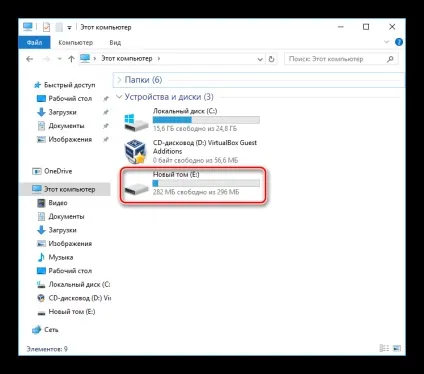Click the magnifier search icon
424x374 pixels.
tap(390, 59)
